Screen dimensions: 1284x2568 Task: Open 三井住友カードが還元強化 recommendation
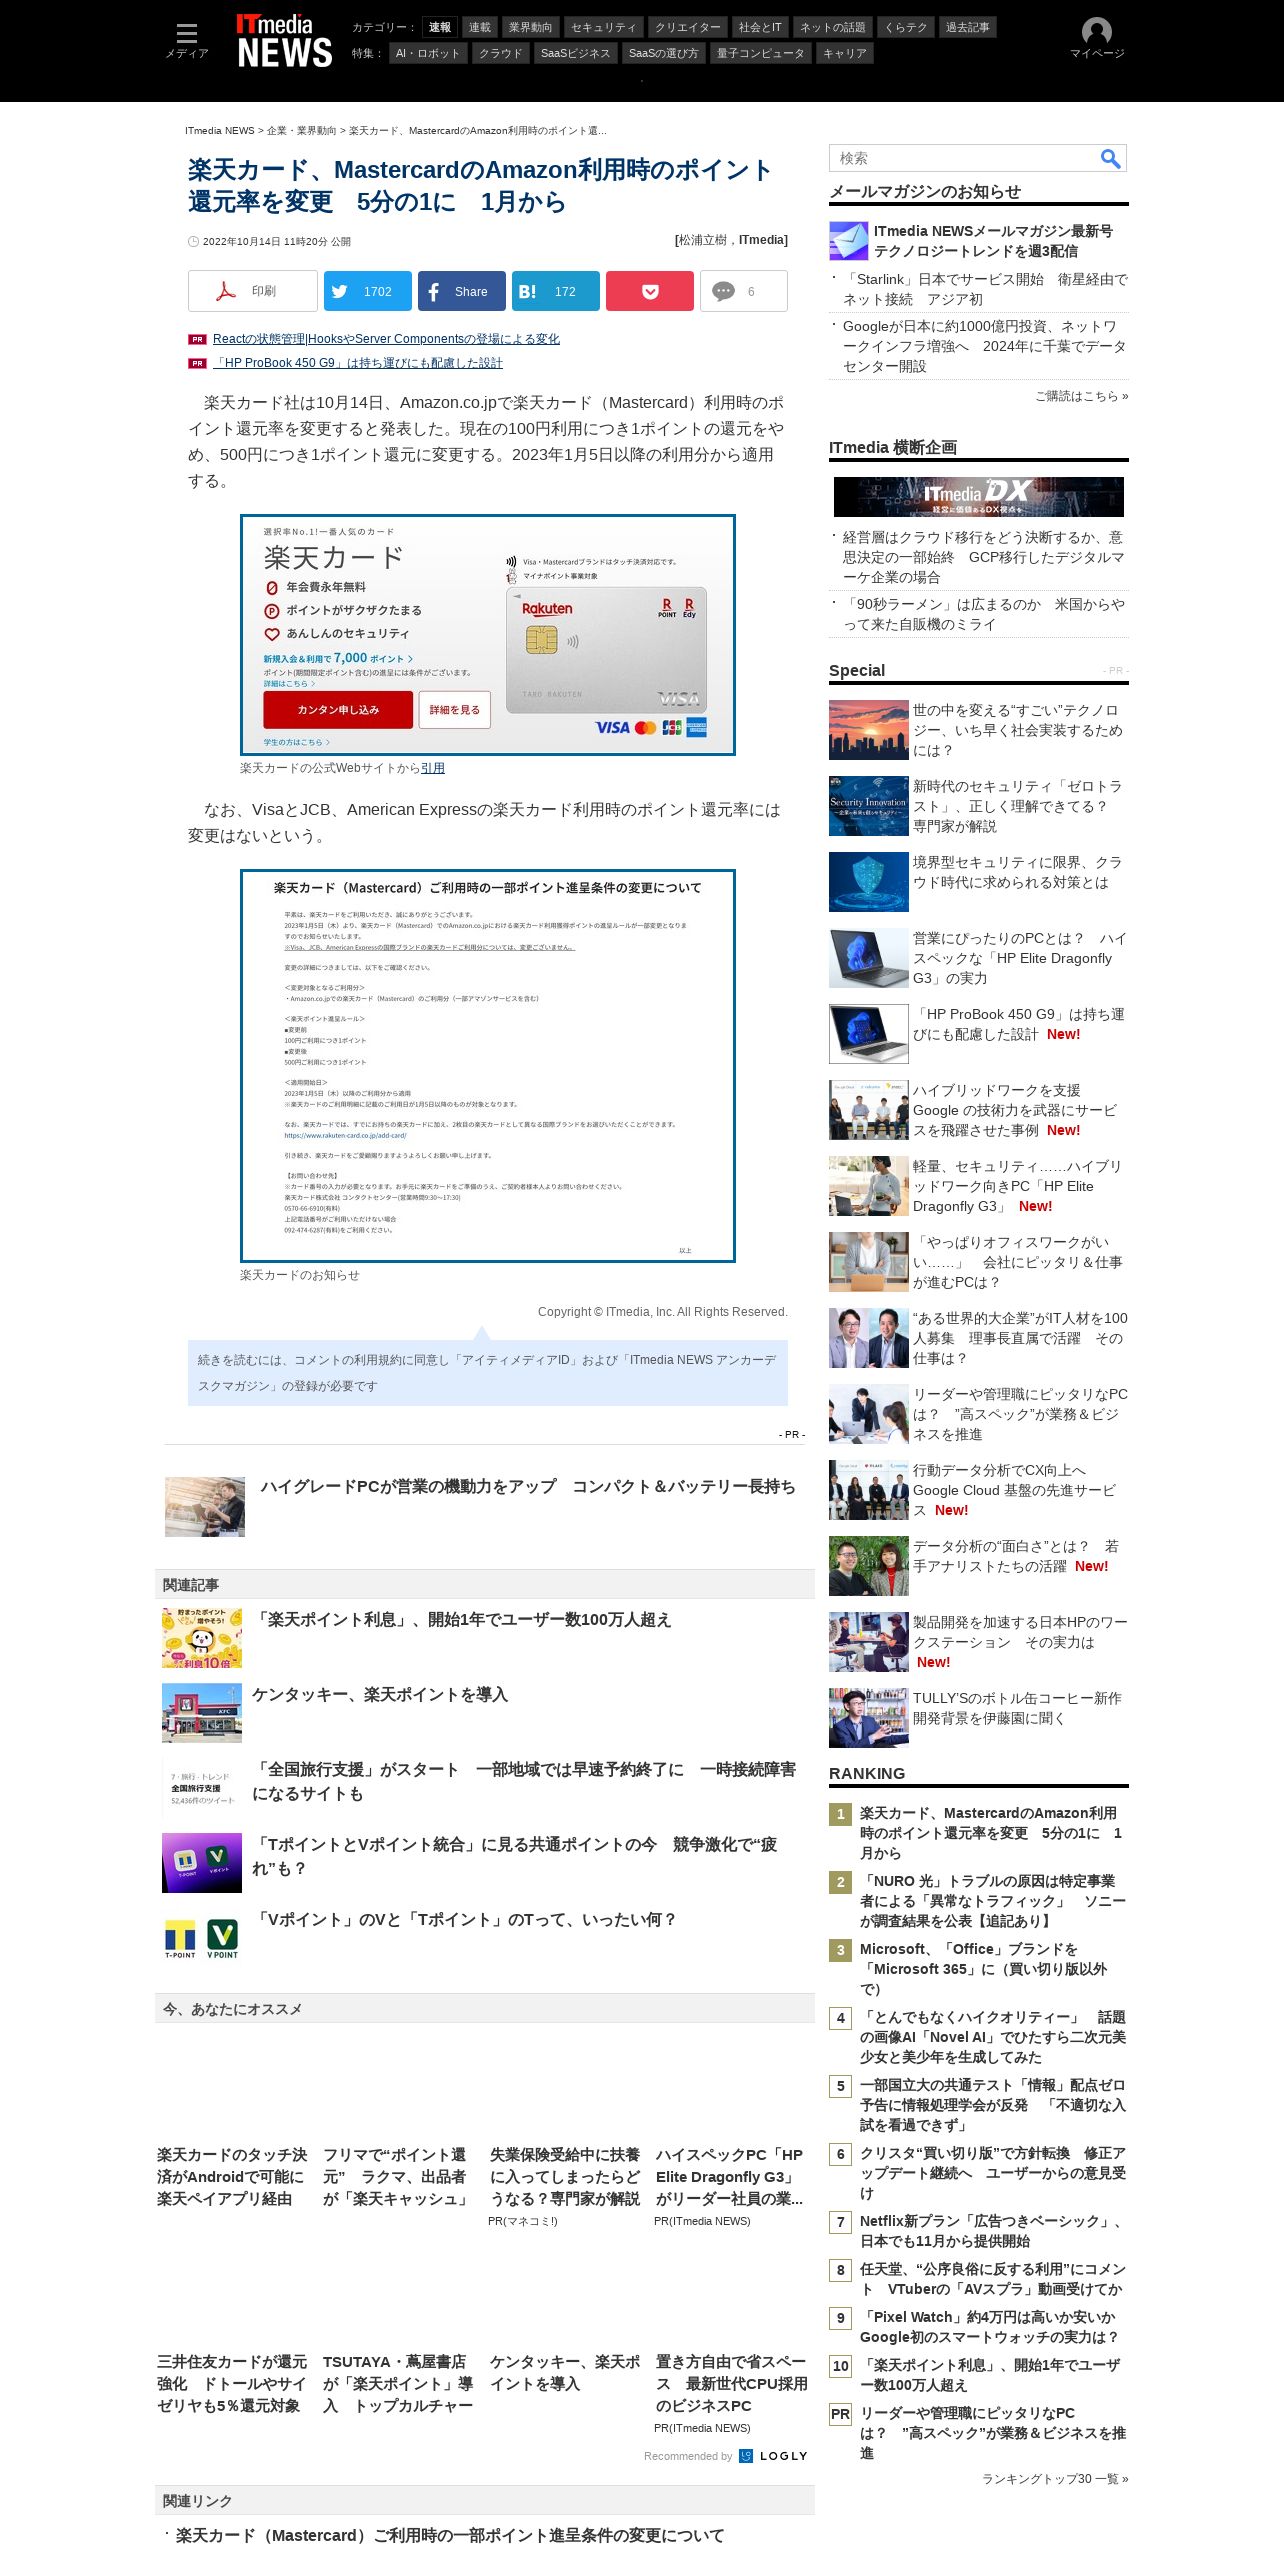pos(231,2383)
